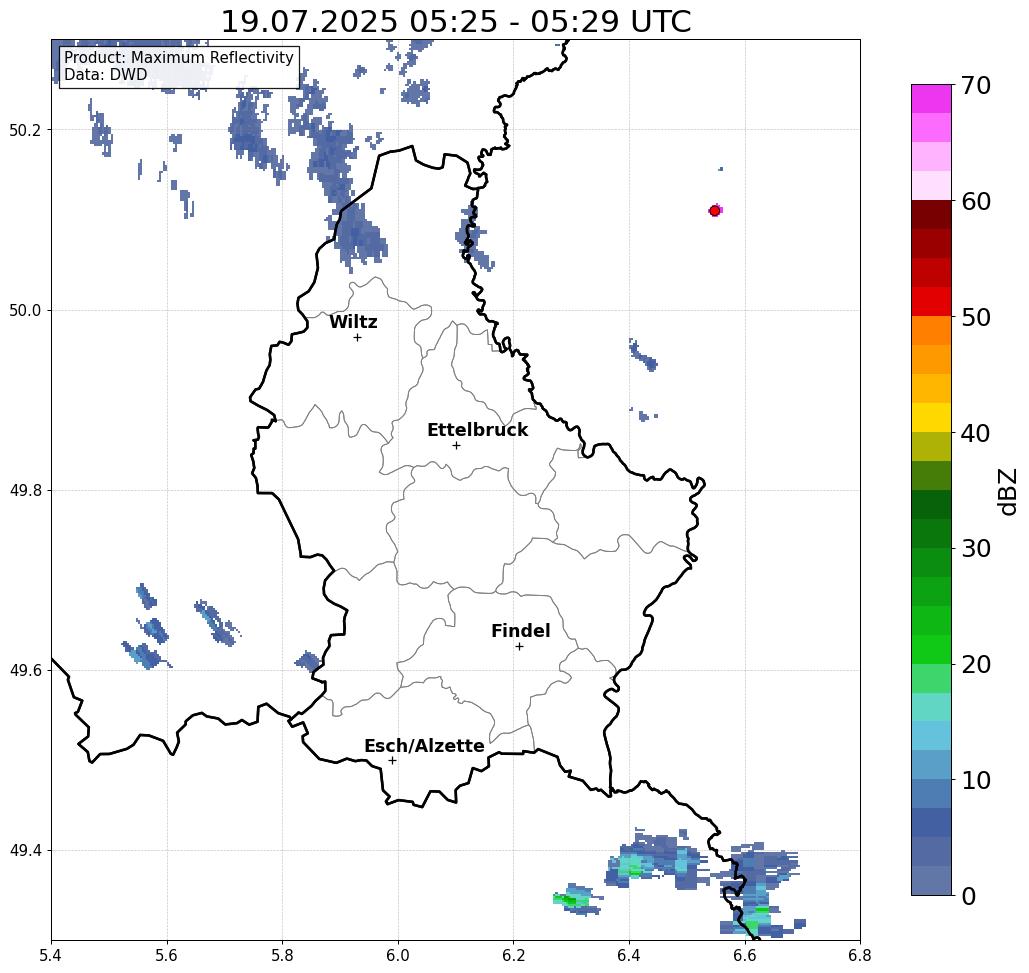1029x973 pixels.
Task: Click the longitude tick label 6.0
Action: coord(398,955)
